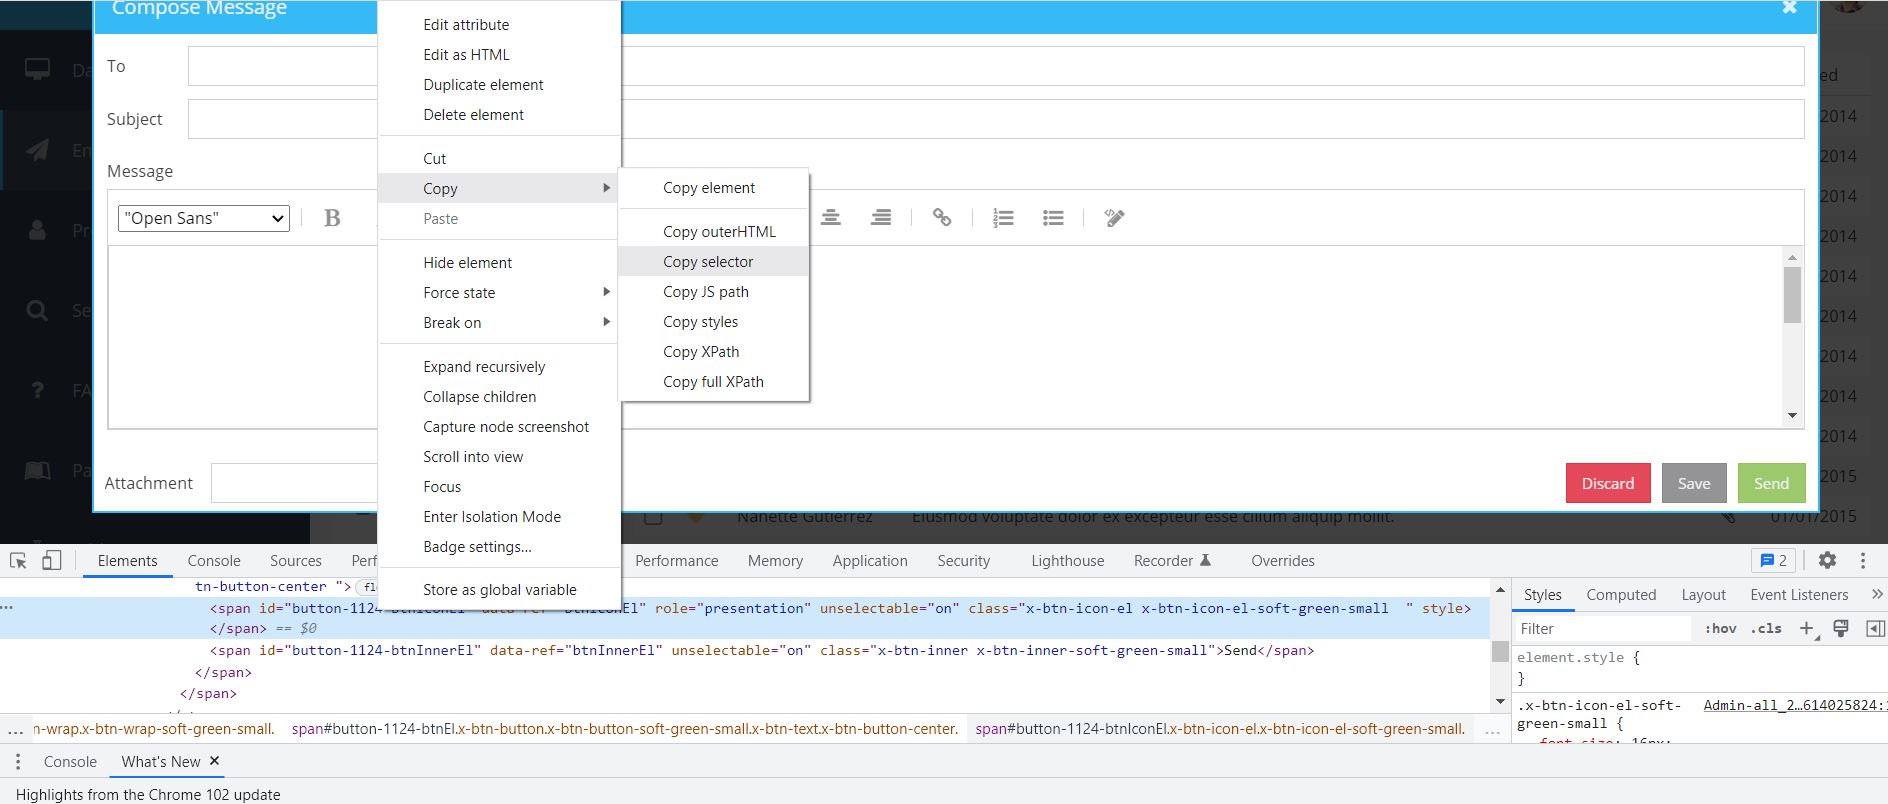Click the Elements panel scrollbar thumb
The image size is (1888, 804).
pos(1500,651)
